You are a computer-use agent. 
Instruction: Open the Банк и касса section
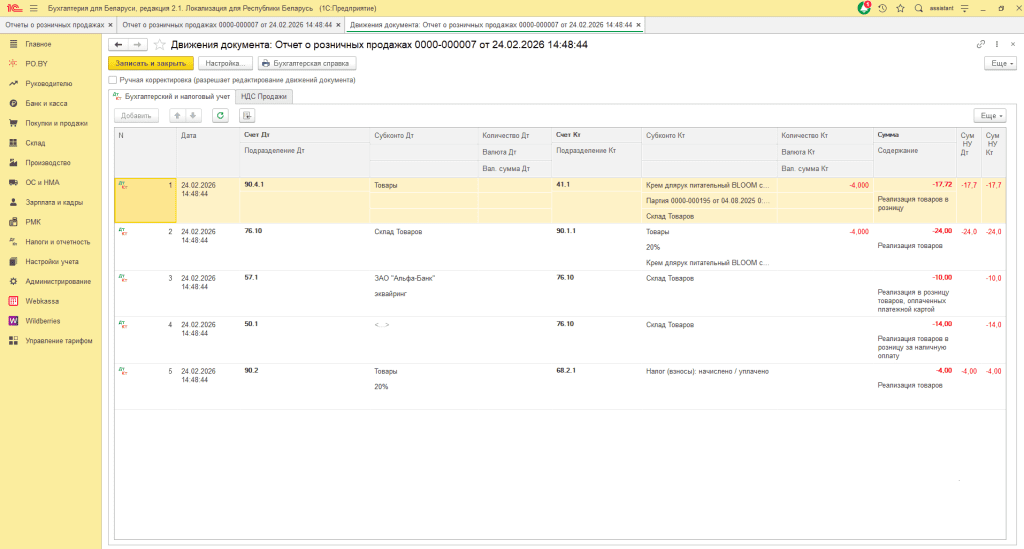click(47, 103)
